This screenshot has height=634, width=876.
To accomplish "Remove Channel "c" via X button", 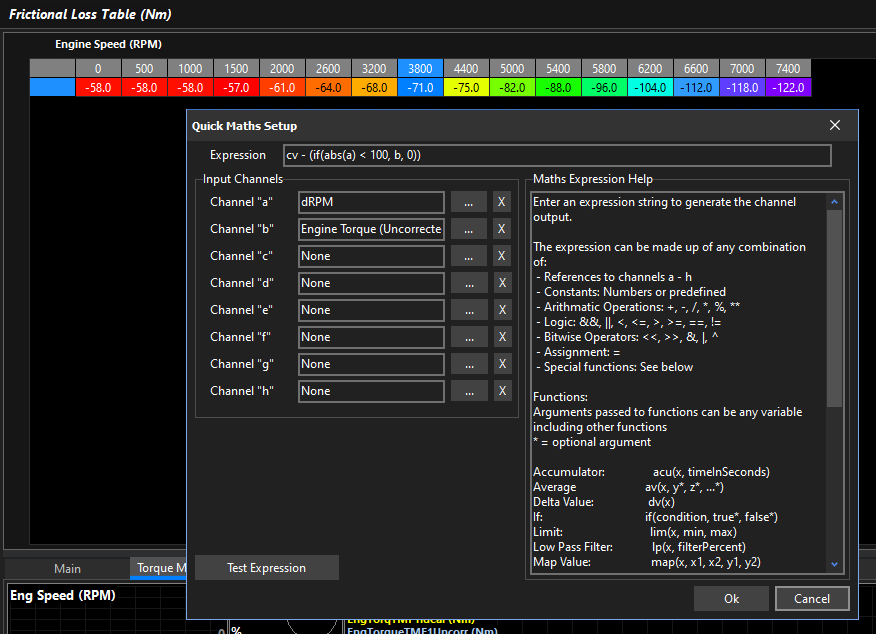I will pos(502,256).
